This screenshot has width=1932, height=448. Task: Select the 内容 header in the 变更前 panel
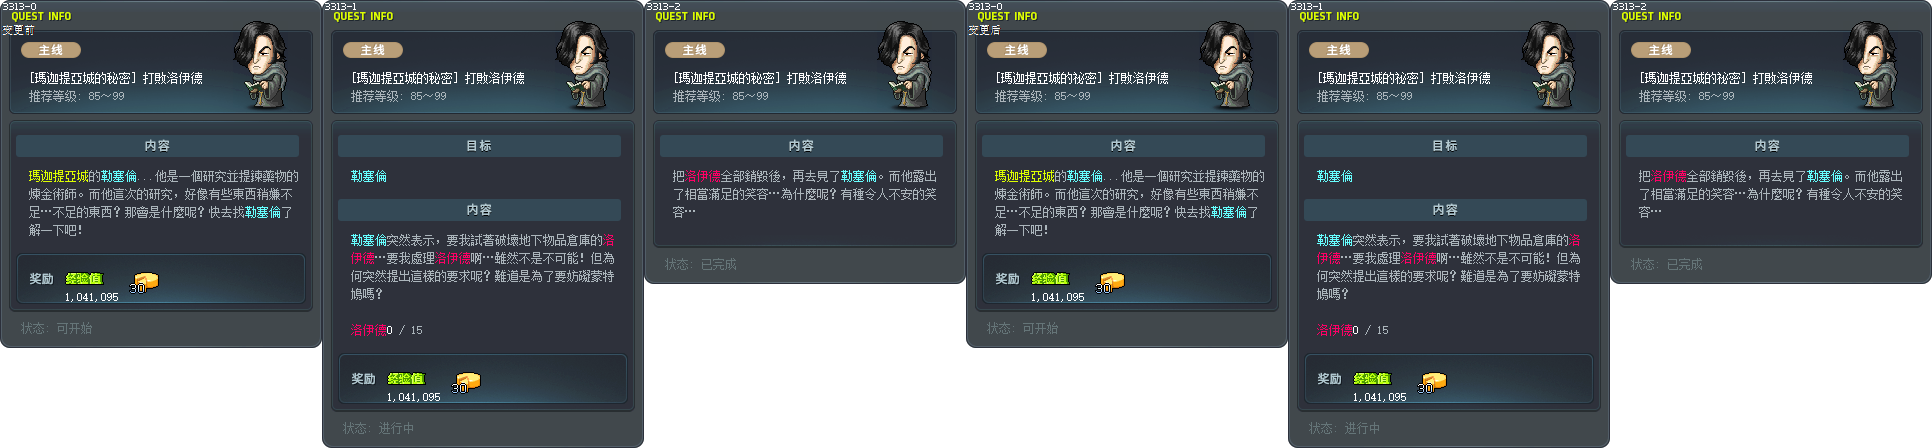pyautogui.click(x=157, y=146)
